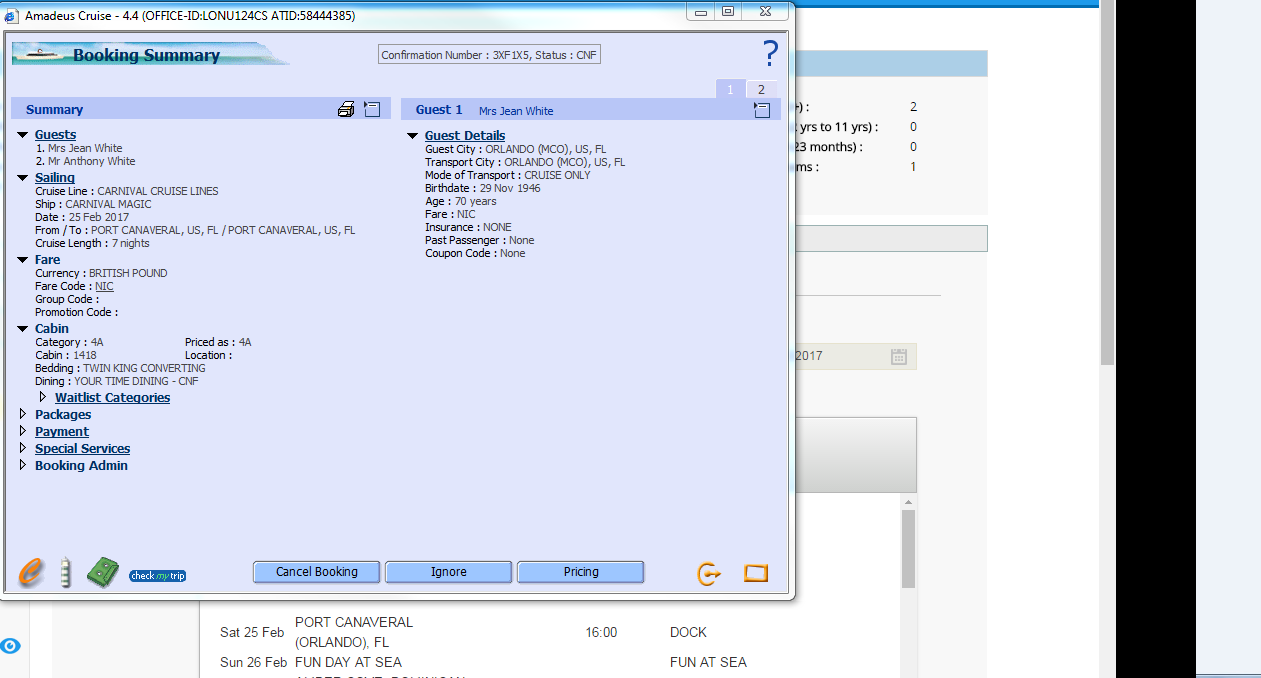Maximize the Amadeus Cruise window
Viewport: 1261px width, 678px height.
[728, 12]
